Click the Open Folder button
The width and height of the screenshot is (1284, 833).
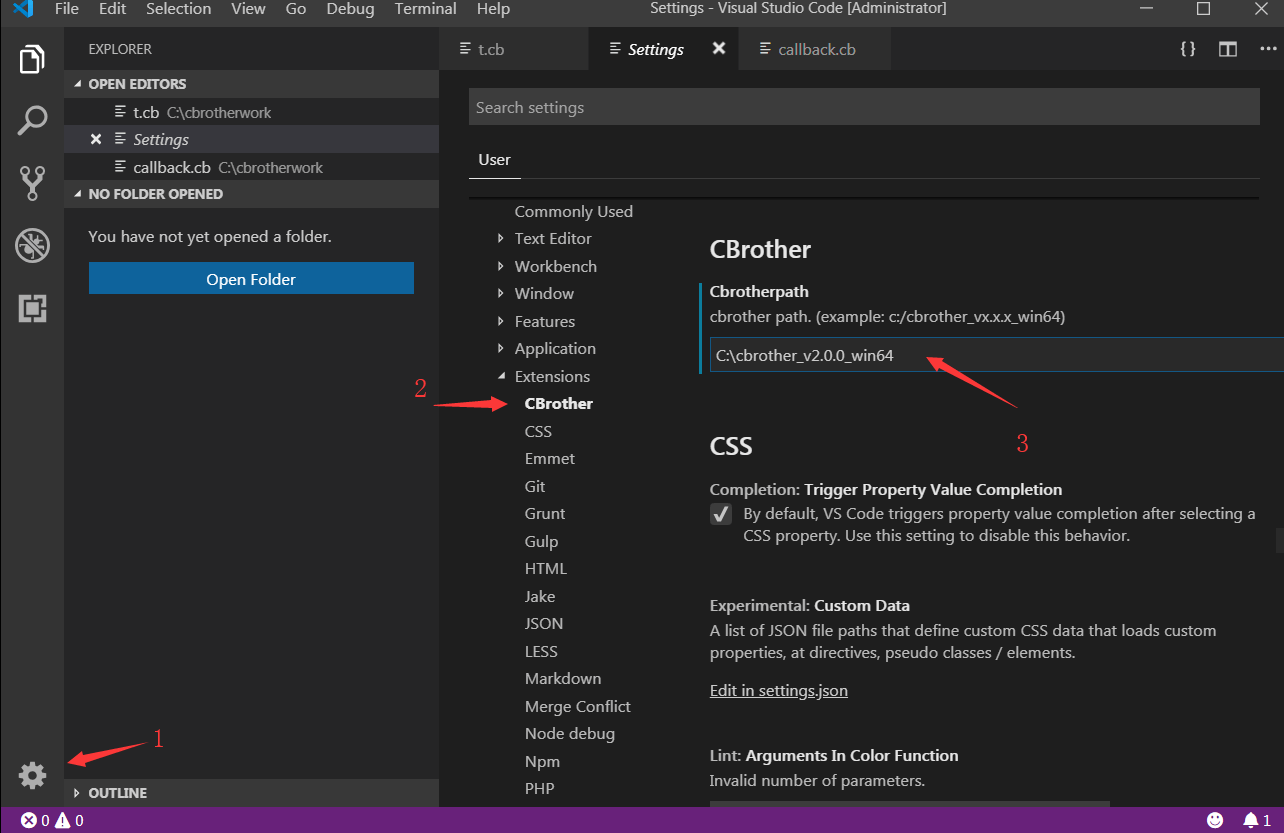point(251,279)
